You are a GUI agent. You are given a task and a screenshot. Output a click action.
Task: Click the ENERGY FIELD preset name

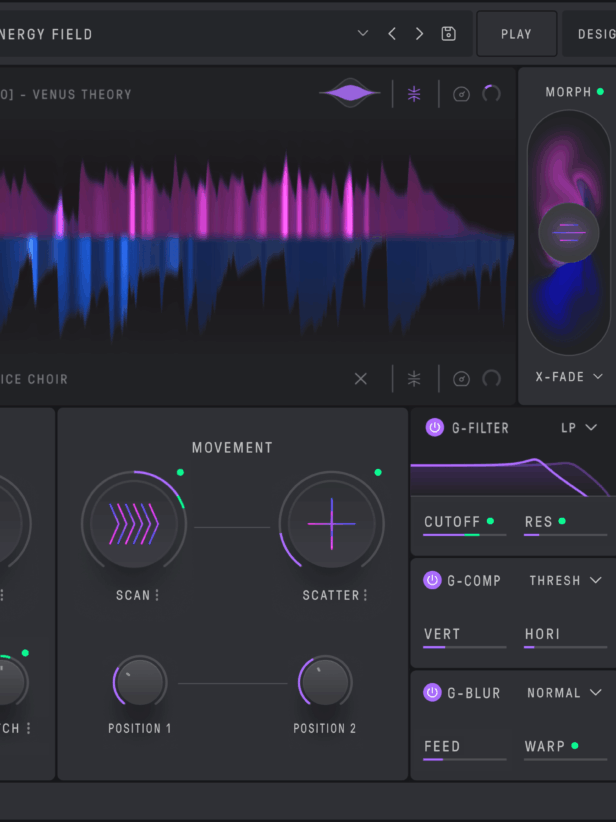tap(46, 35)
